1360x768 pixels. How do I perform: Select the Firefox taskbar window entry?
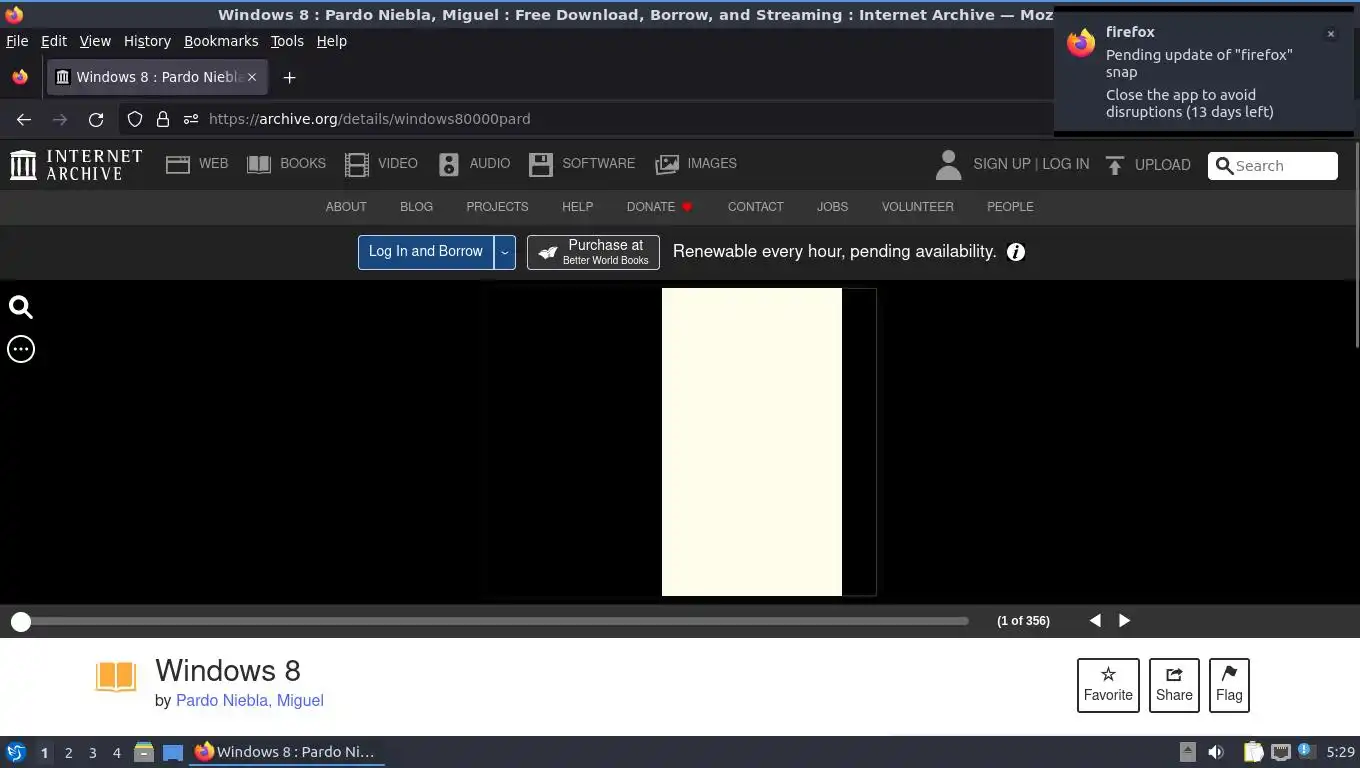[x=288, y=752]
